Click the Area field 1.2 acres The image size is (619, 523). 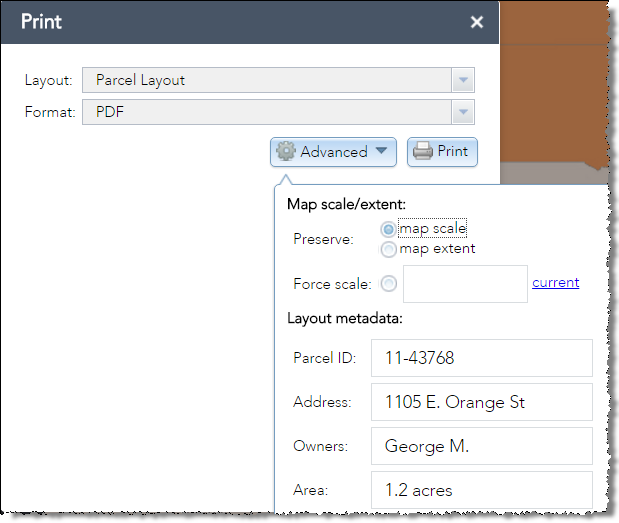pos(482,490)
